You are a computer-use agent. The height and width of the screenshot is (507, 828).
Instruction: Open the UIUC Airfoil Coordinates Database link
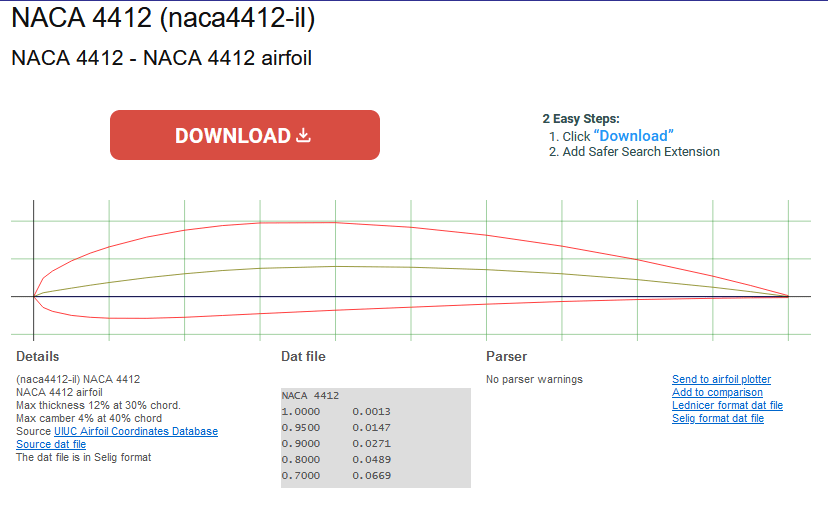click(136, 432)
